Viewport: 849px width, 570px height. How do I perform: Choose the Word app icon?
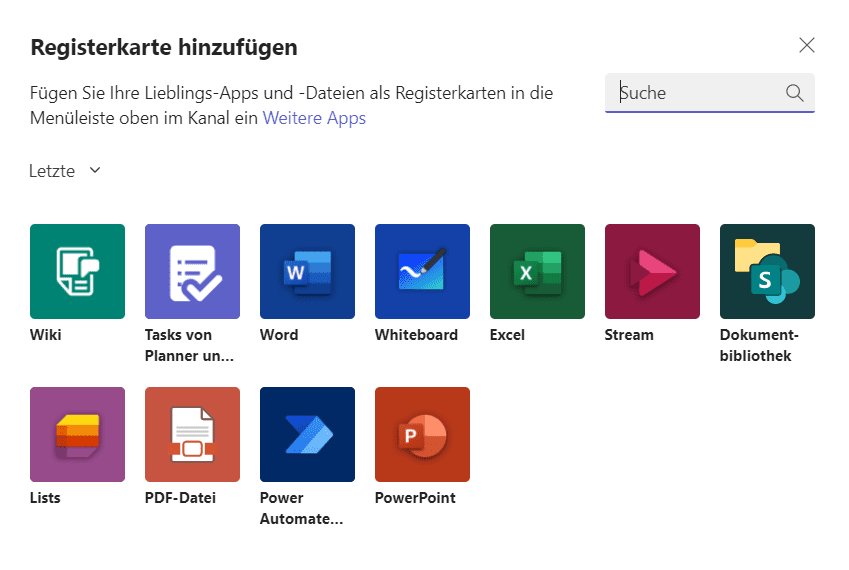[307, 271]
